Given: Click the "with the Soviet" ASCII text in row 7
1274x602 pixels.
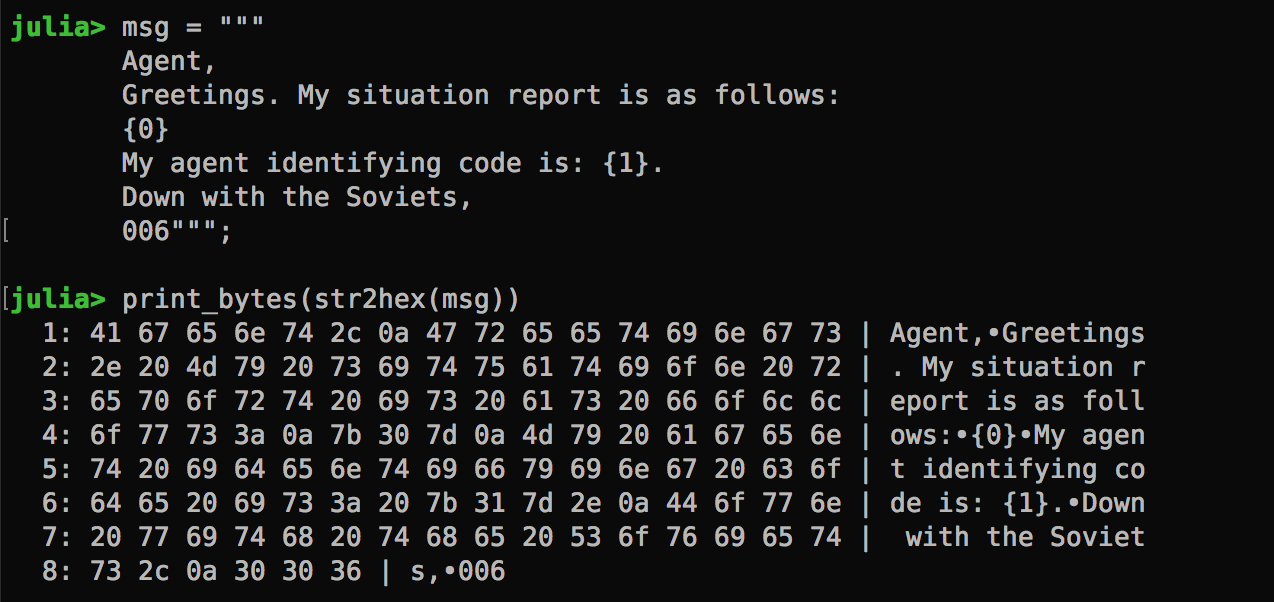Looking at the screenshot, I should pos(1024,537).
